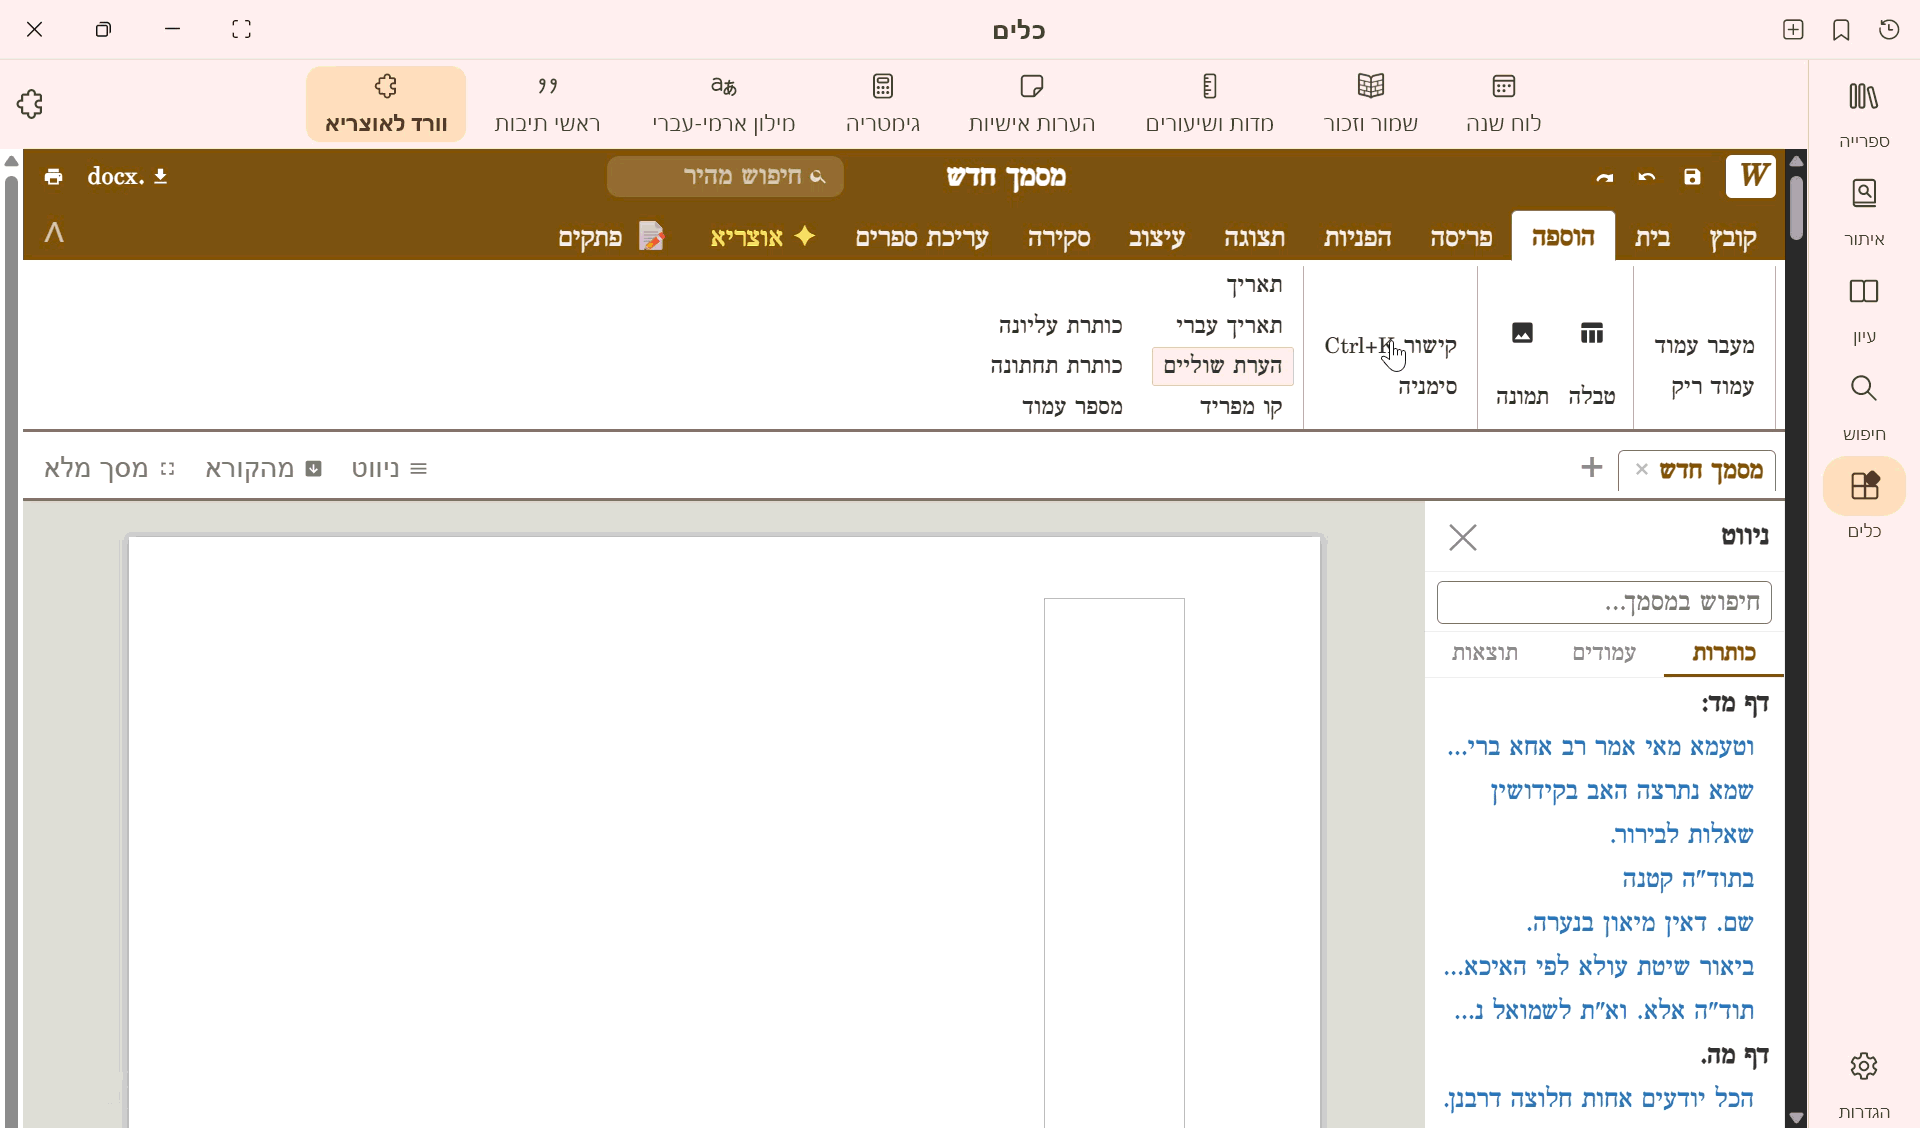Add a מספר עמוד page number
Screen dimensions: 1920x1128
(1072, 407)
